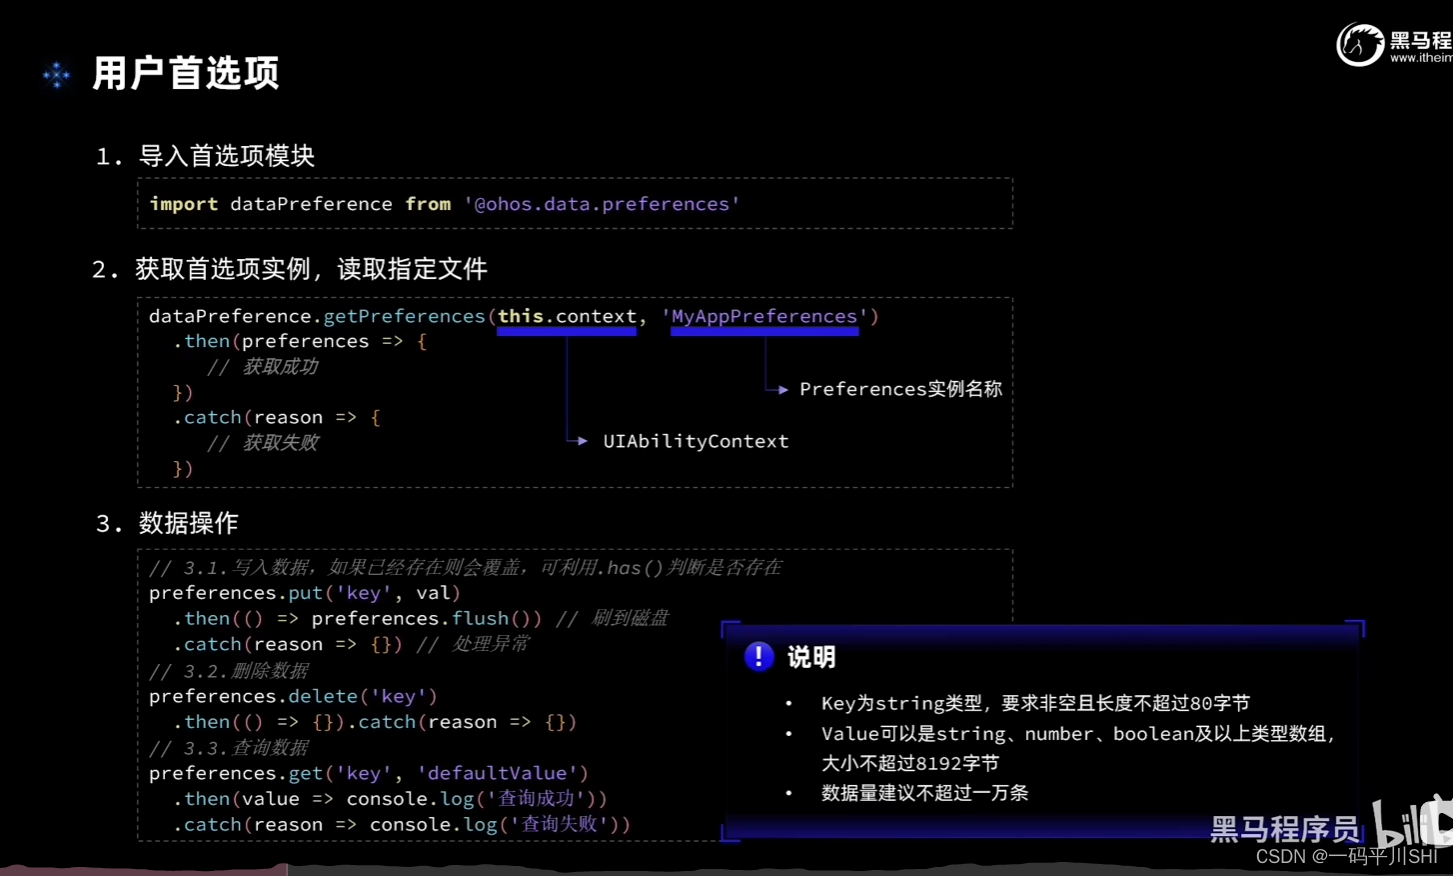Click the slide title 用户首选项
Viewport: 1453px width, 876px height.
pyautogui.click(x=186, y=73)
